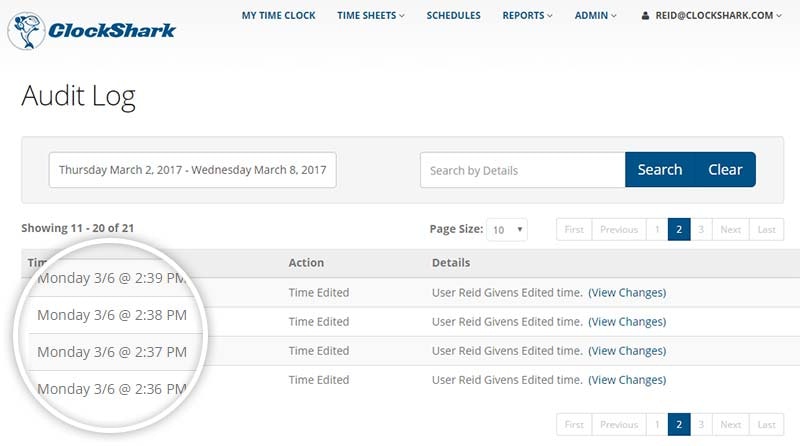
Task: Click Next in bottom pagination
Action: click(x=731, y=425)
